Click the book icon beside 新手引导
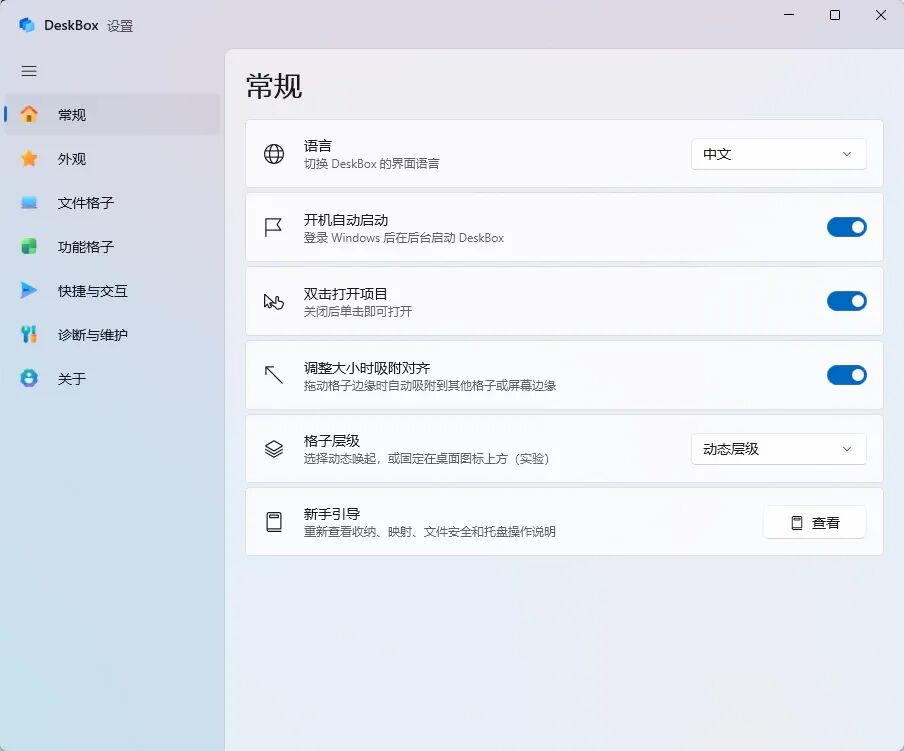Image resolution: width=904 pixels, height=751 pixels. coord(274,522)
